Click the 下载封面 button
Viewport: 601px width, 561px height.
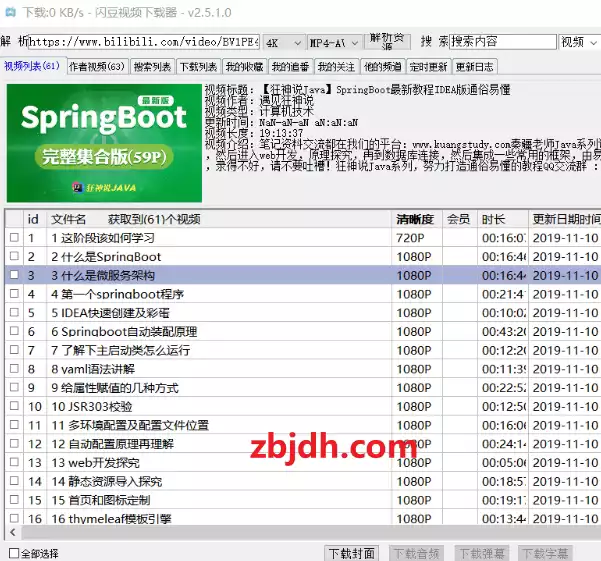tap(351, 553)
